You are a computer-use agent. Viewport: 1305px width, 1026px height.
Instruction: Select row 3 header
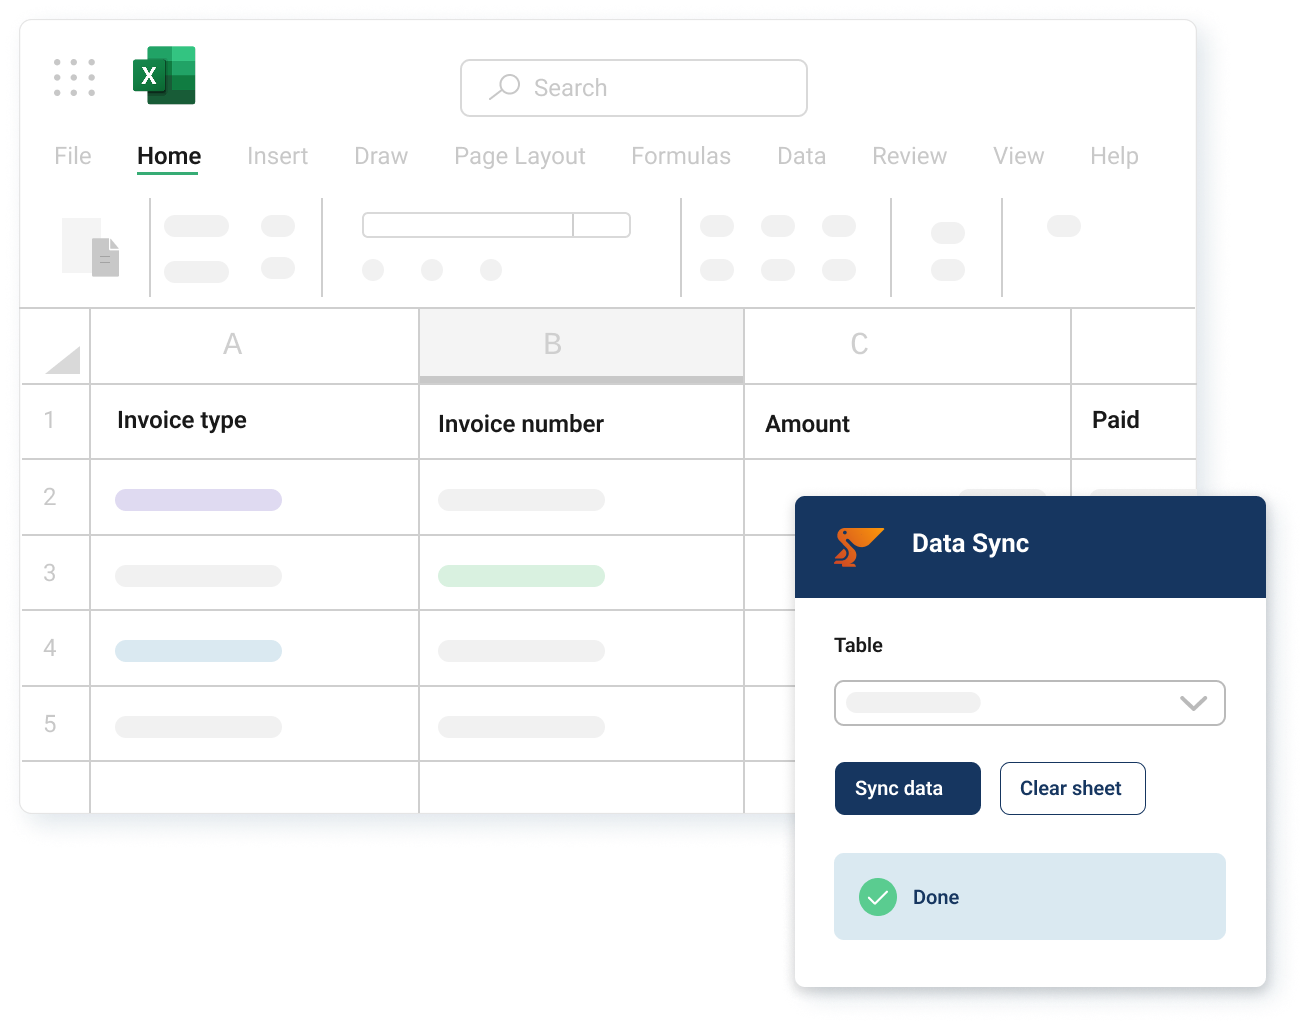coord(55,573)
